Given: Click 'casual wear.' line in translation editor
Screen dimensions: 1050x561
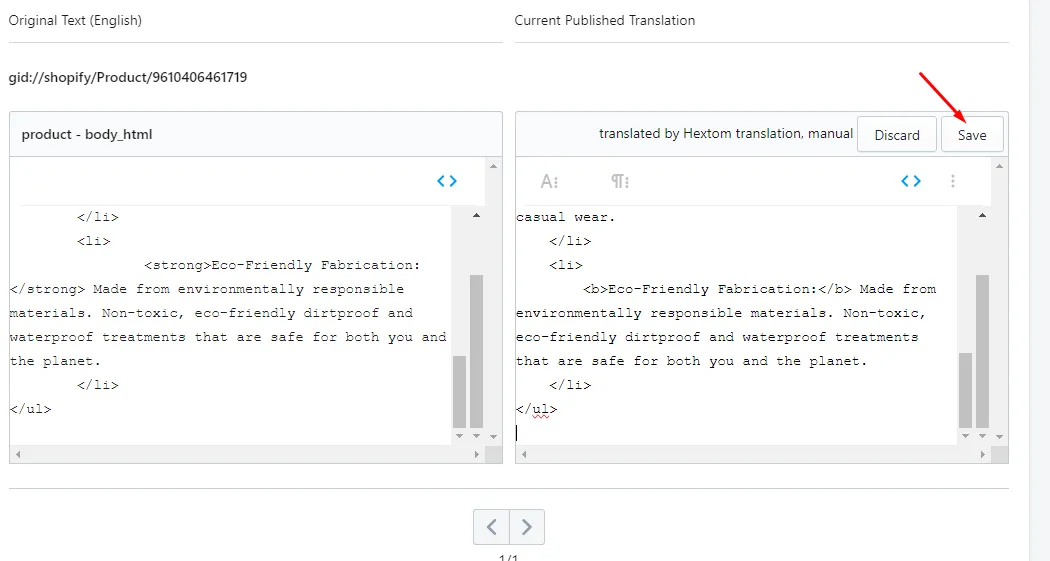Looking at the screenshot, I should [566, 217].
